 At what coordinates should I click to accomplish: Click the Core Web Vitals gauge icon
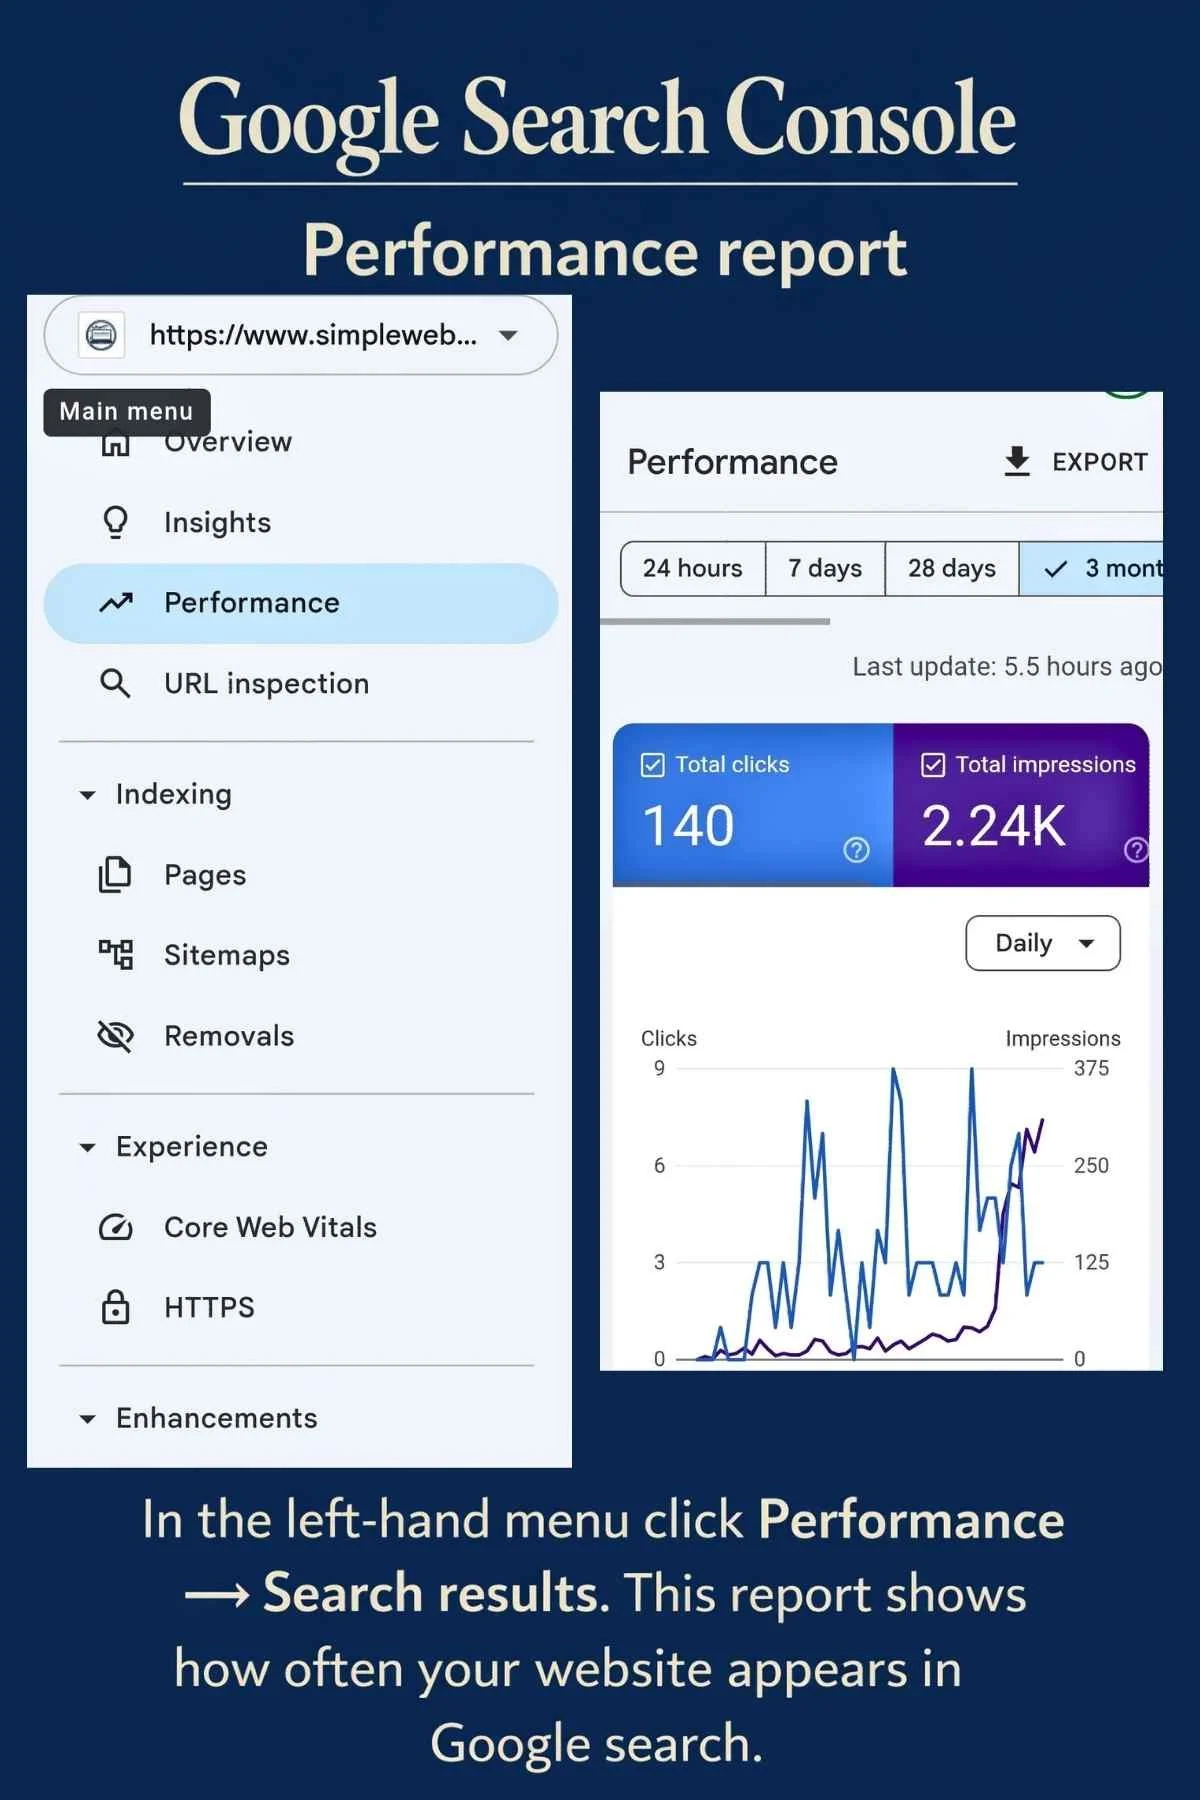click(116, 1227)
